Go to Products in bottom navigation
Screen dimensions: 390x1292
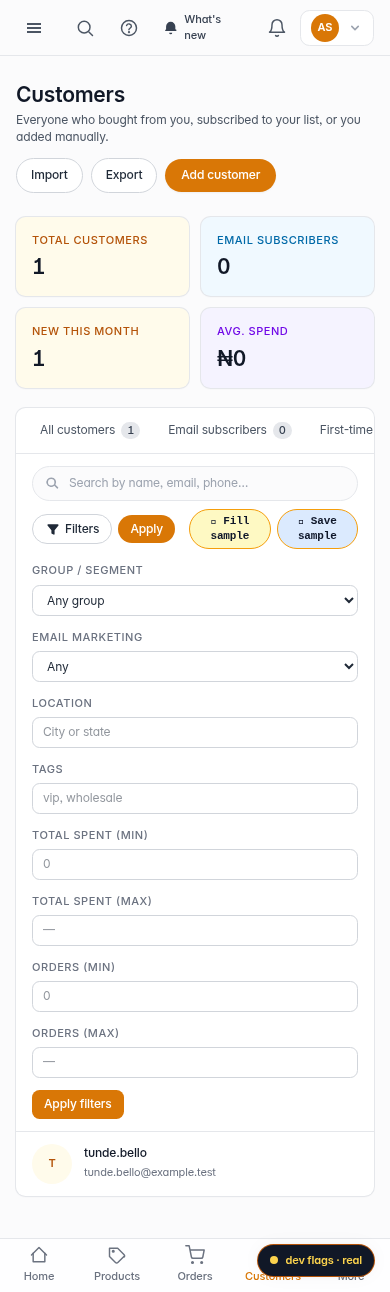click(x=117, y=1264)
